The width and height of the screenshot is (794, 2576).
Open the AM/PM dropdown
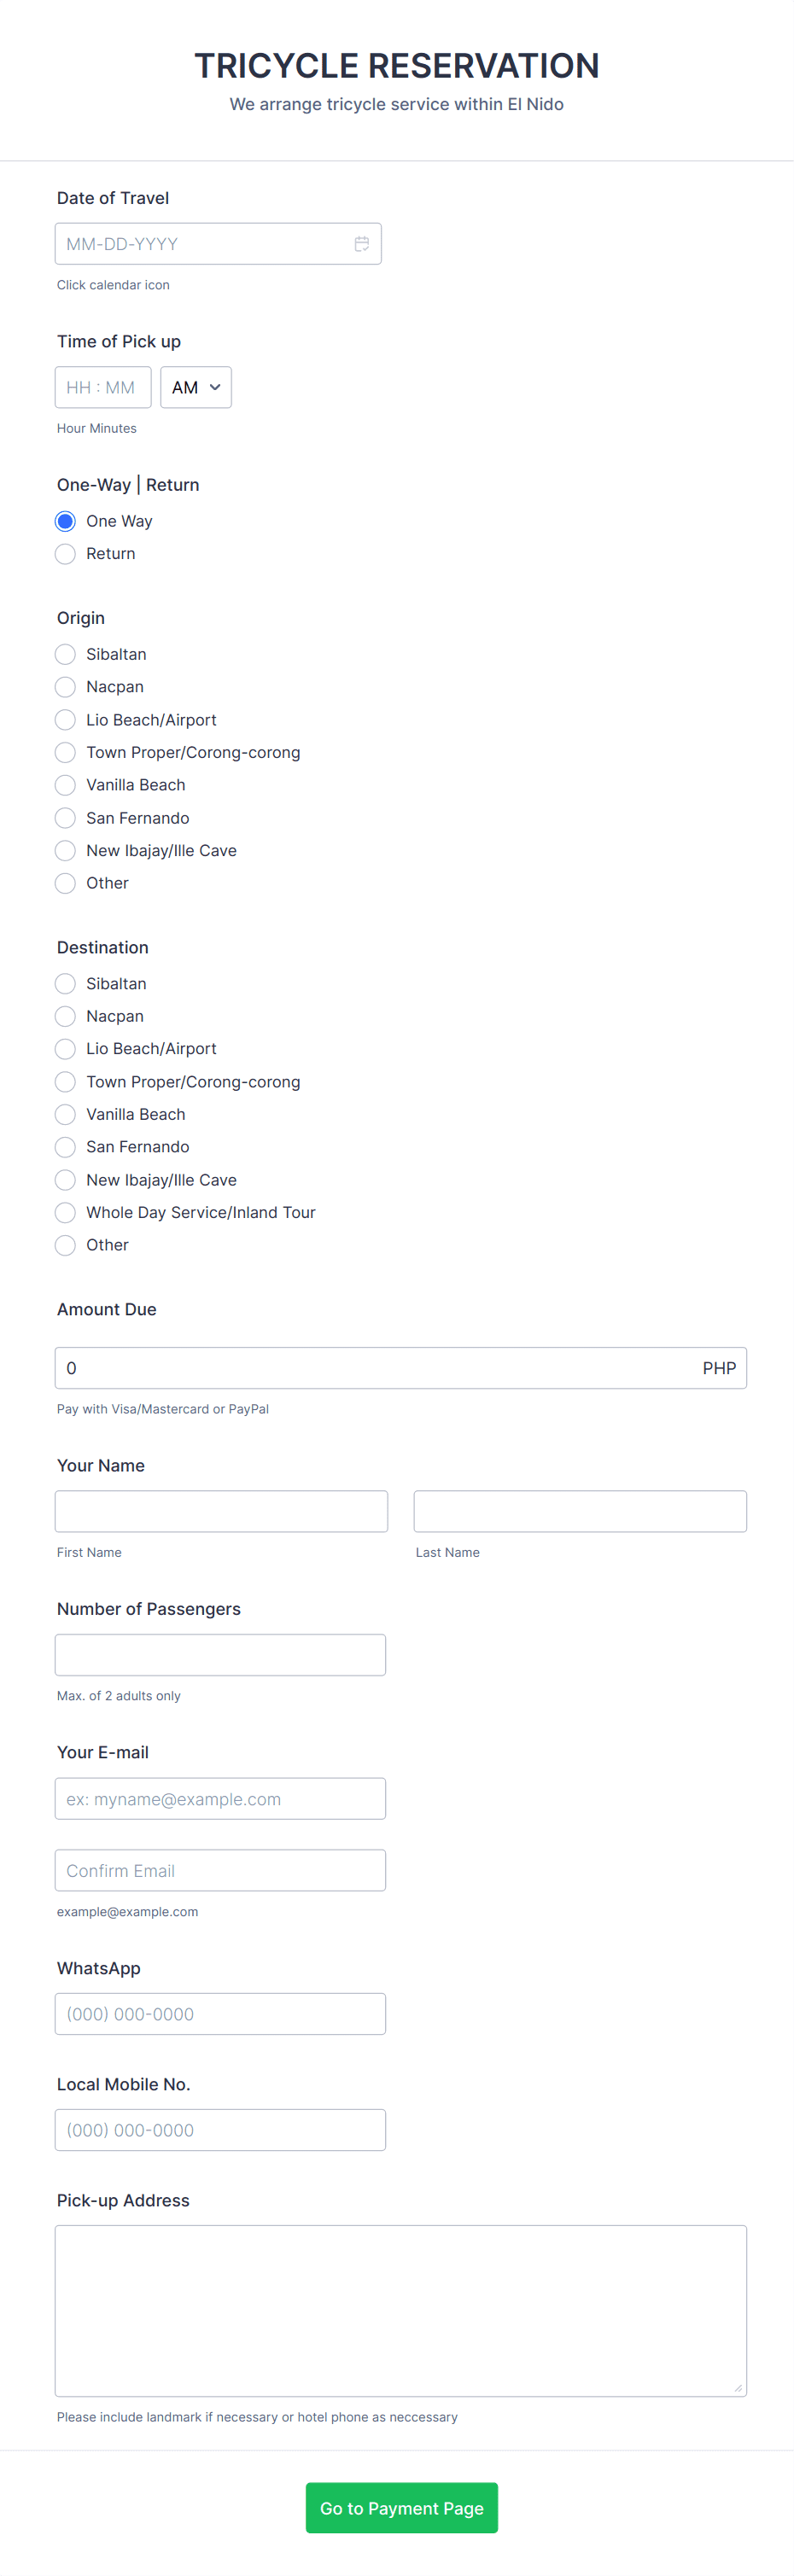point(195,387)
